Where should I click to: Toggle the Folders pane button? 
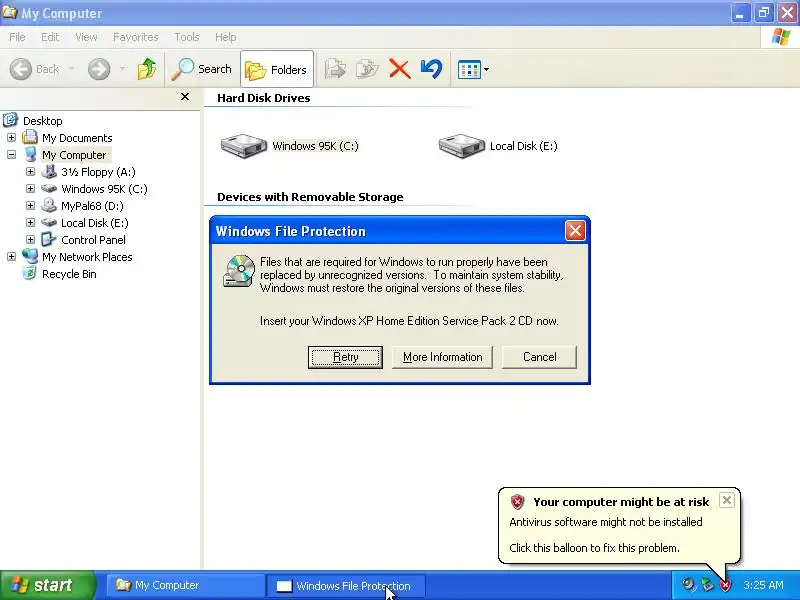click(x=277, y=69)
